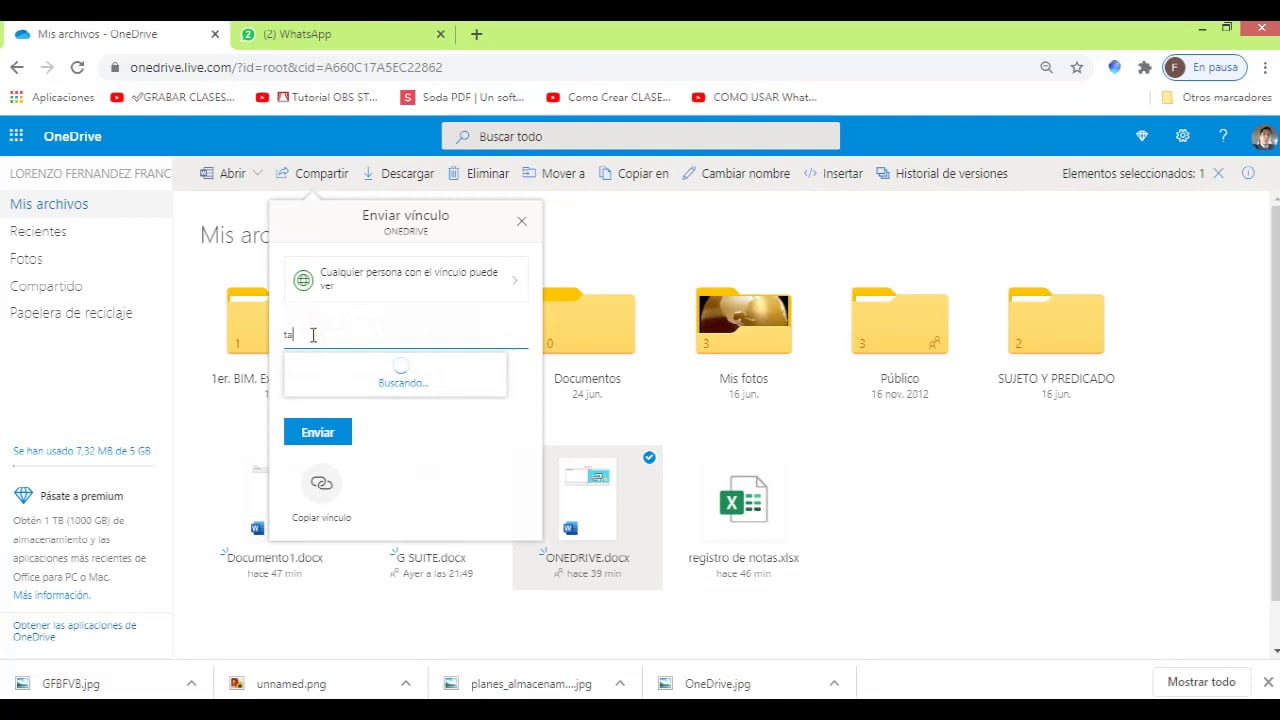The width and height of the screenshot is (1280, 720).
Task: Expand unnamed.png download options
Action: click(x=405, y=684)
